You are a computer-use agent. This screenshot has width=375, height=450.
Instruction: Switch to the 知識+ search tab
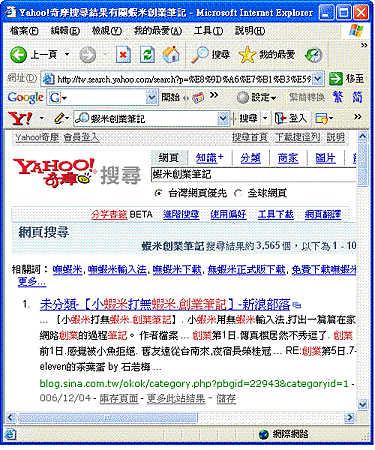[210, 158]
